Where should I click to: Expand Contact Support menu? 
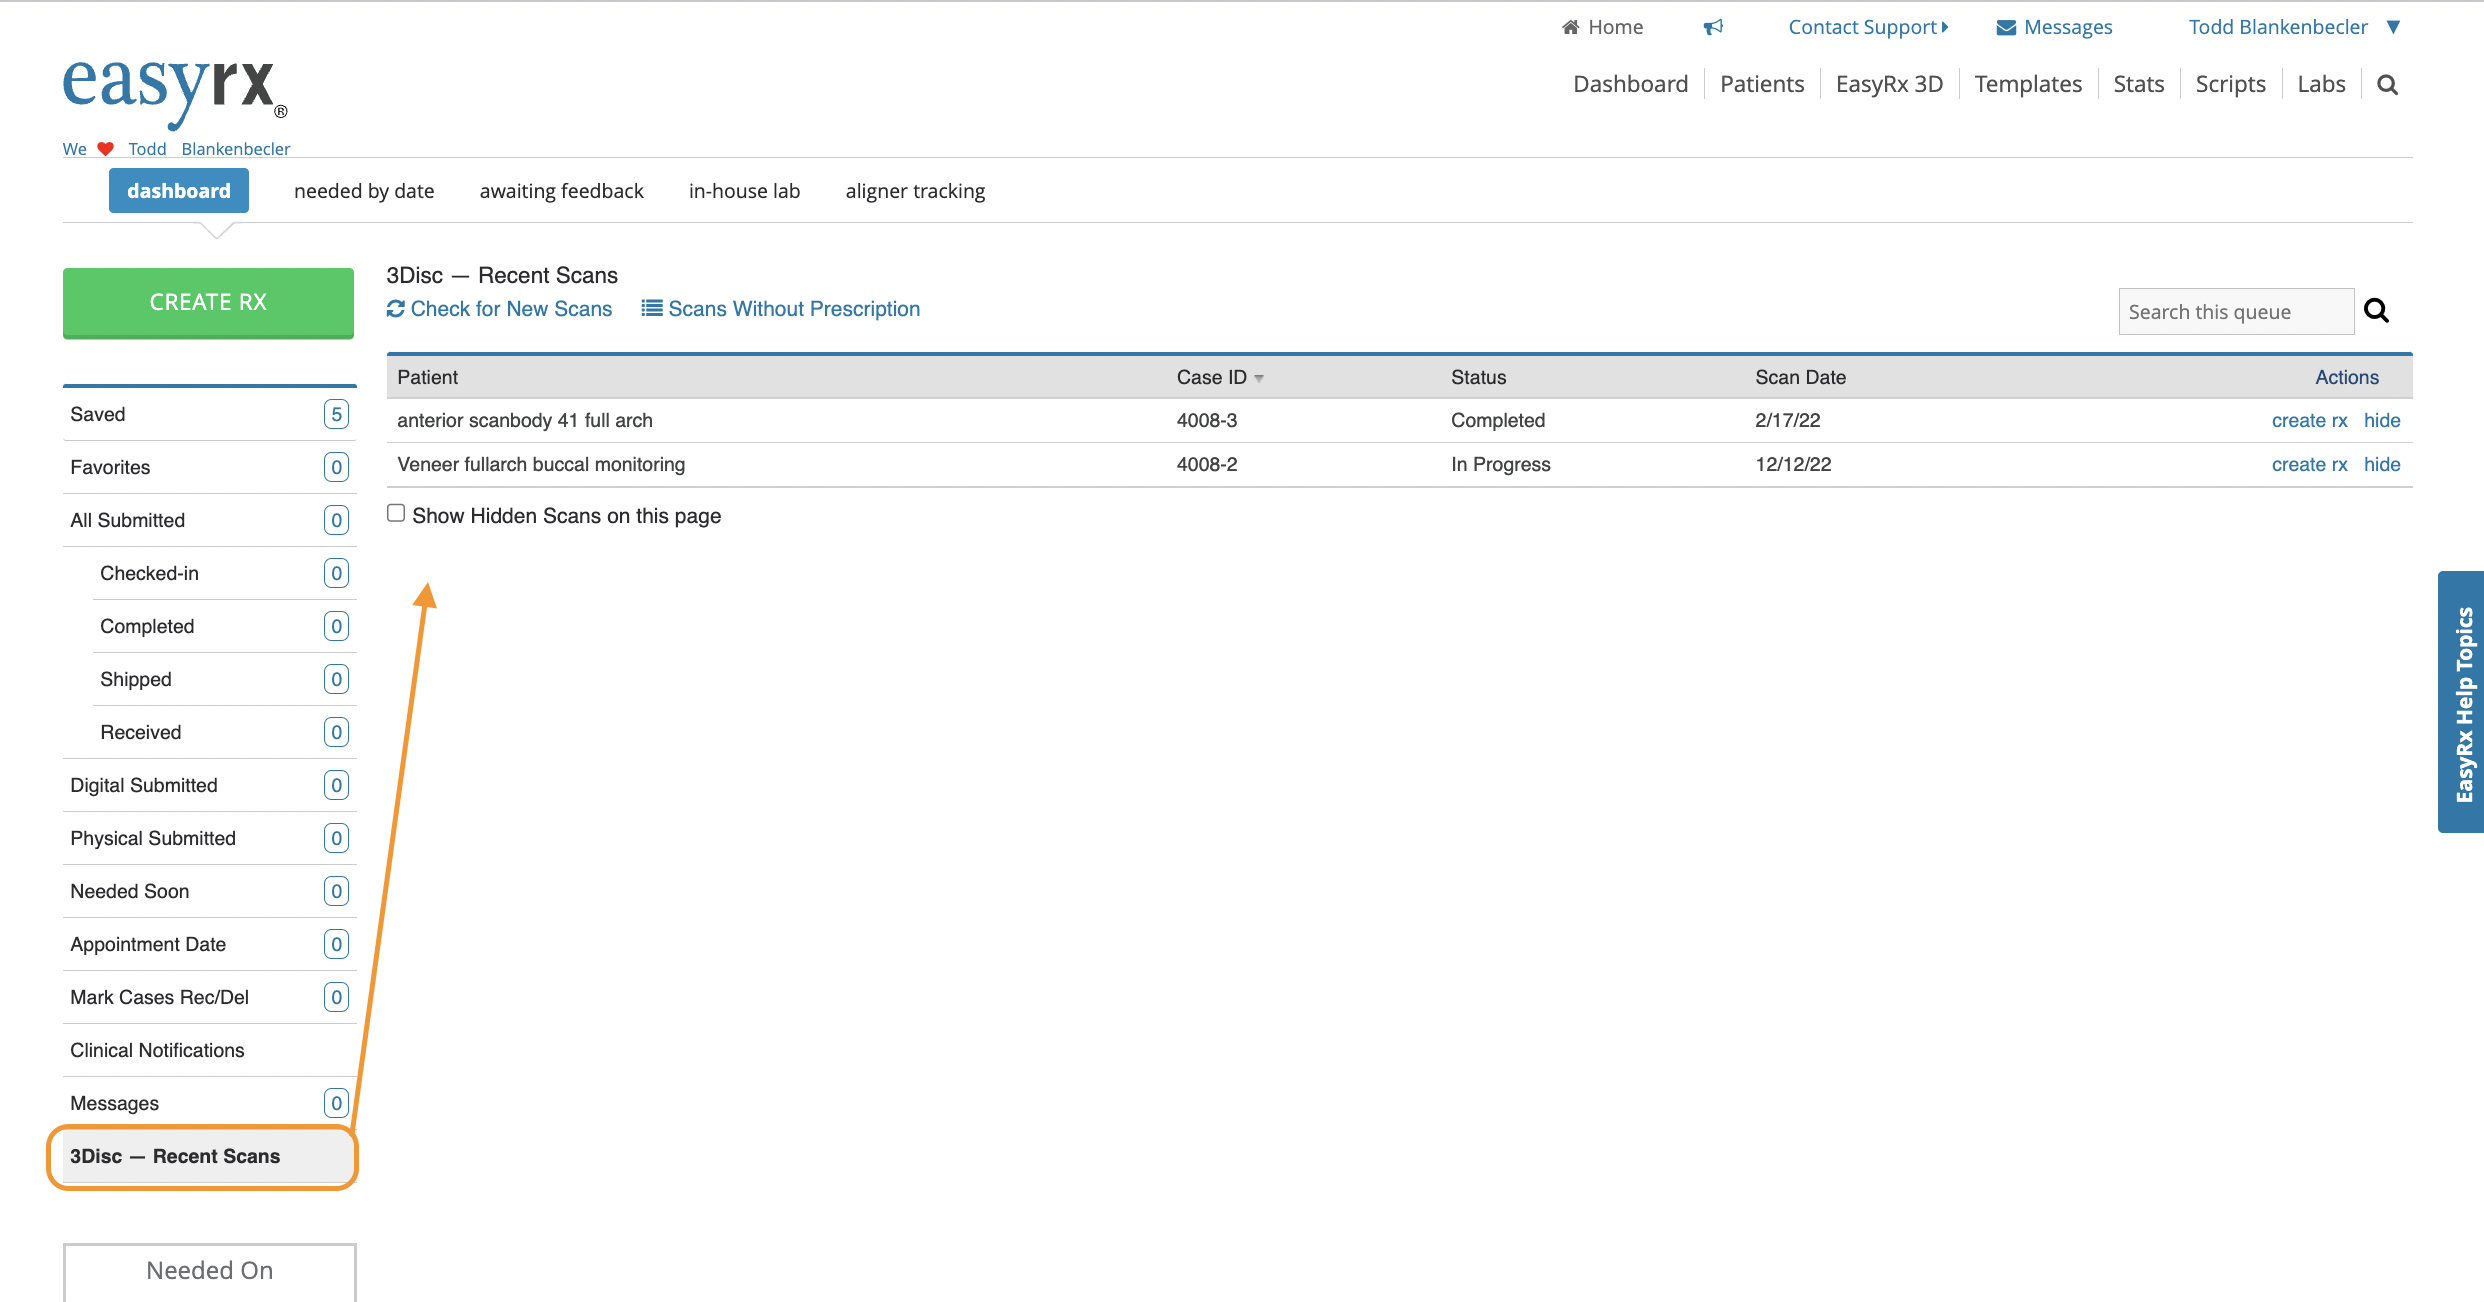[1868, 27]
